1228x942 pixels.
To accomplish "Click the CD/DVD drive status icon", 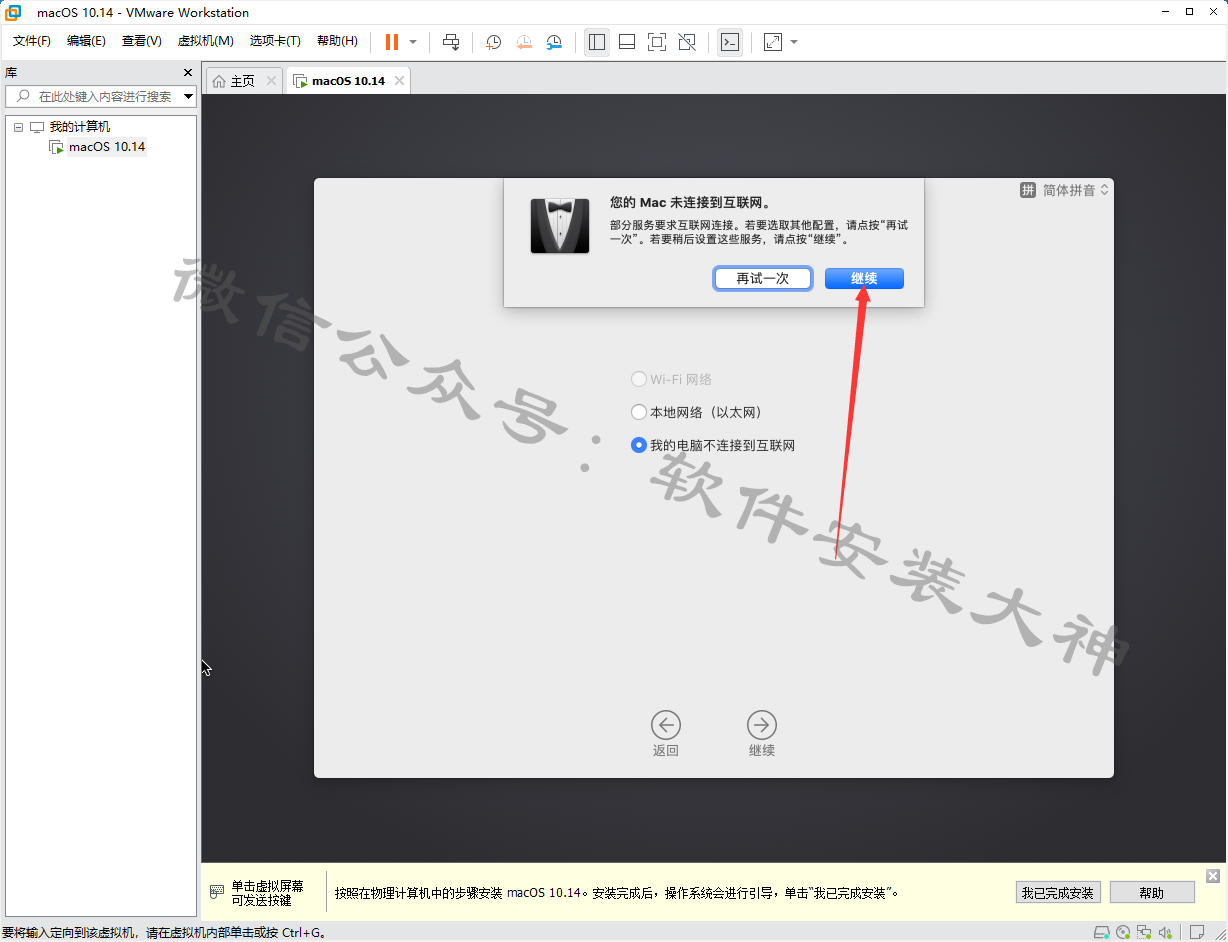I will point(1123,932).
